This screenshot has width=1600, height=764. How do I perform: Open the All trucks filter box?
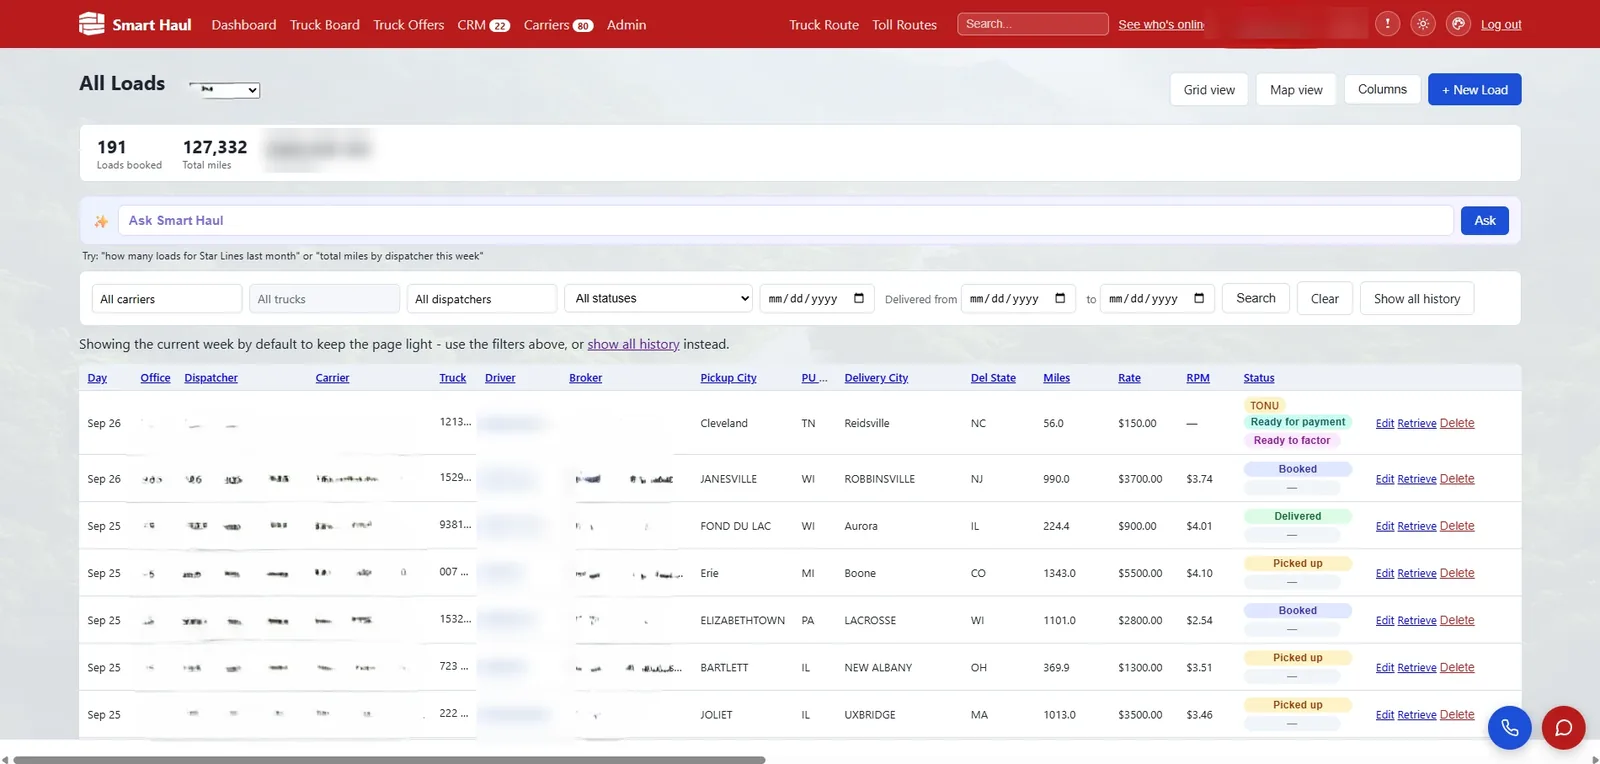pos(325,299)
